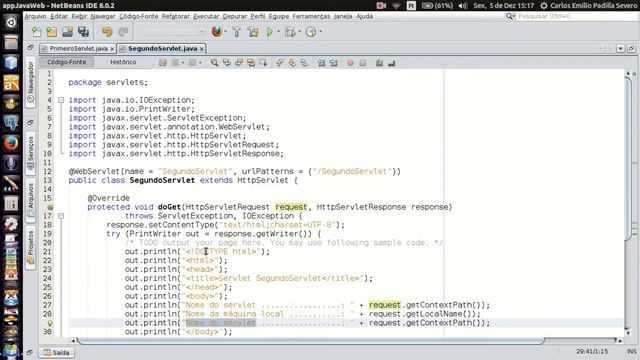The height and width of the screenshot is (360, 640).
Task: Open the Arquivo menu
Action: click(x=36, y=16)
